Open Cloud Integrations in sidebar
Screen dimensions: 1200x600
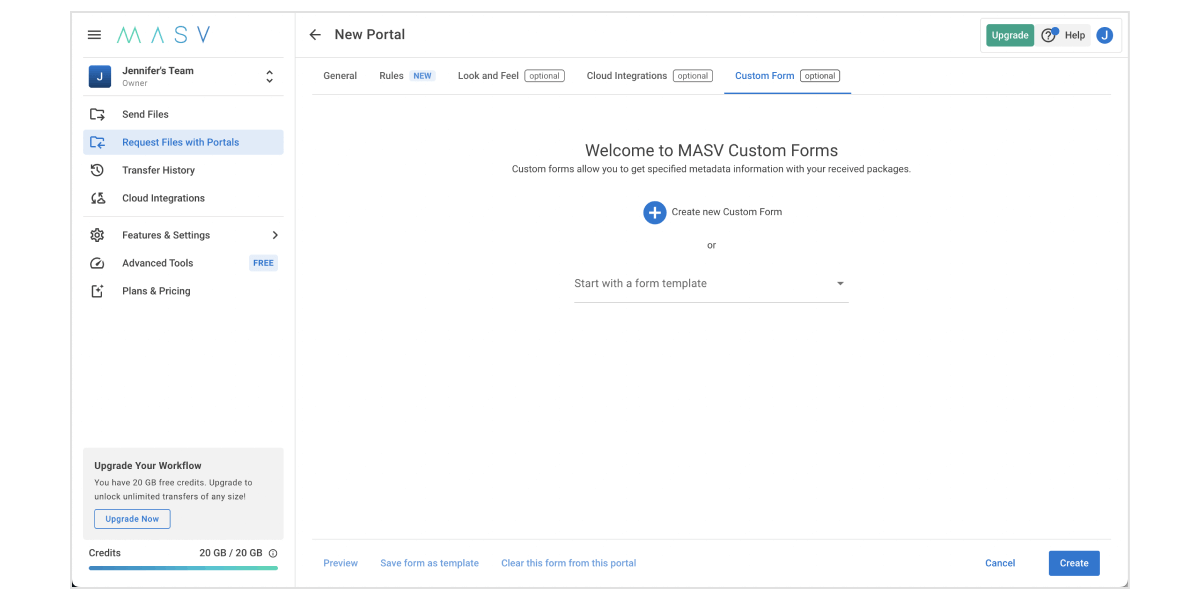[x=183, y=198]
